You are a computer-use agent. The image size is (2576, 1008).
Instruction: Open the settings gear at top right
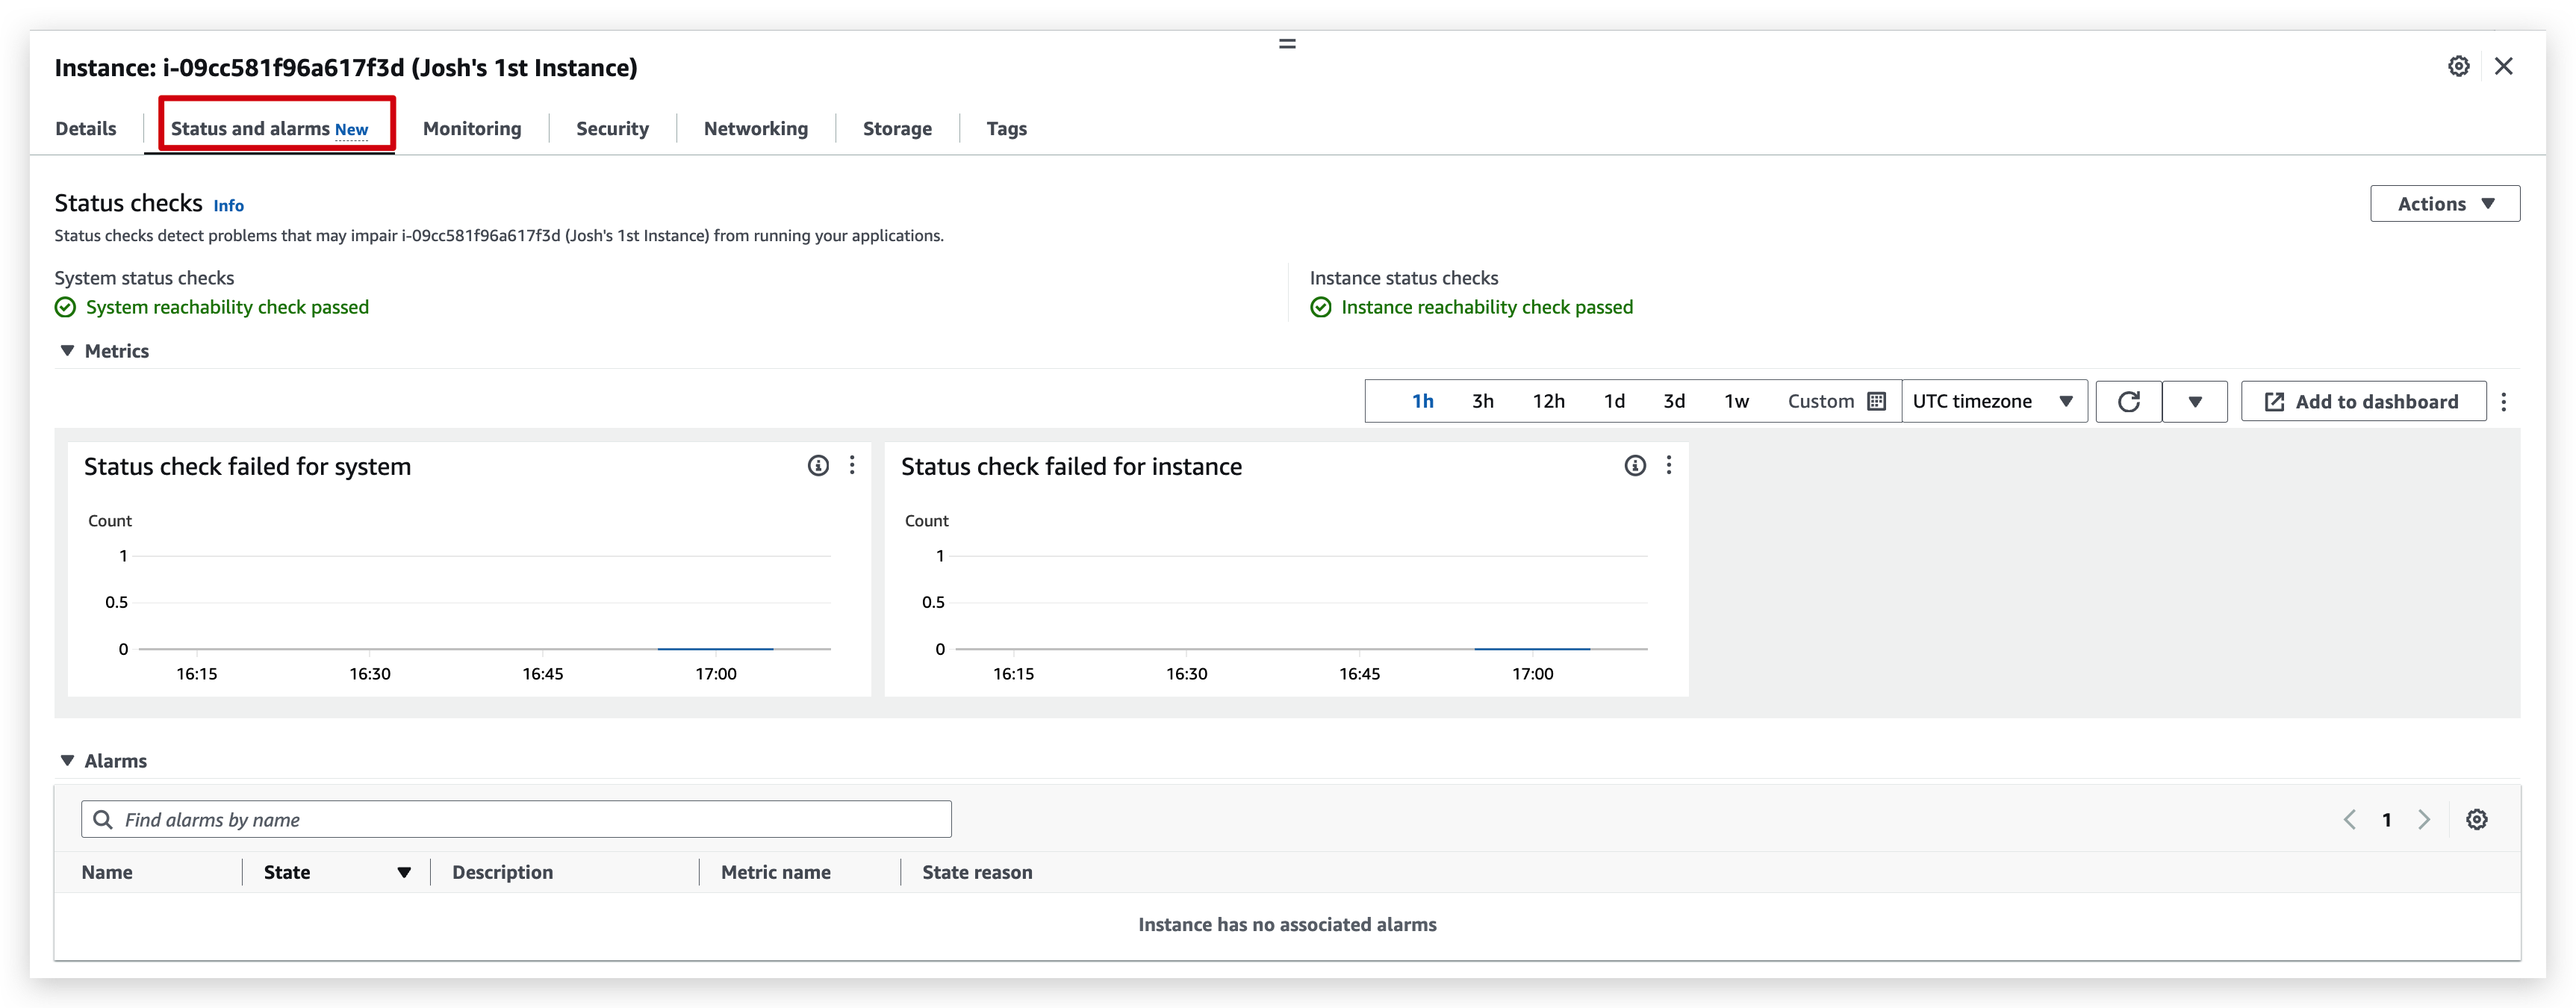(2459, 66)
